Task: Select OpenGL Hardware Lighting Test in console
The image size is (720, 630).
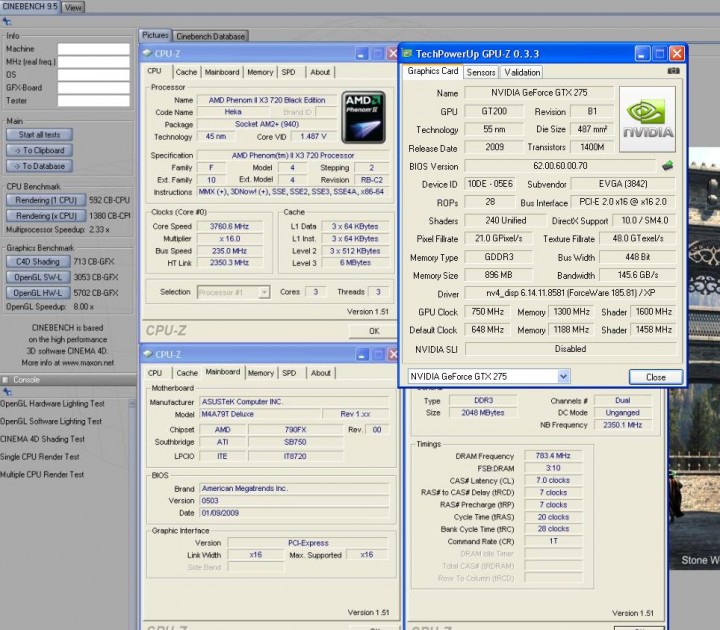Action: click(x=53, y=404)
